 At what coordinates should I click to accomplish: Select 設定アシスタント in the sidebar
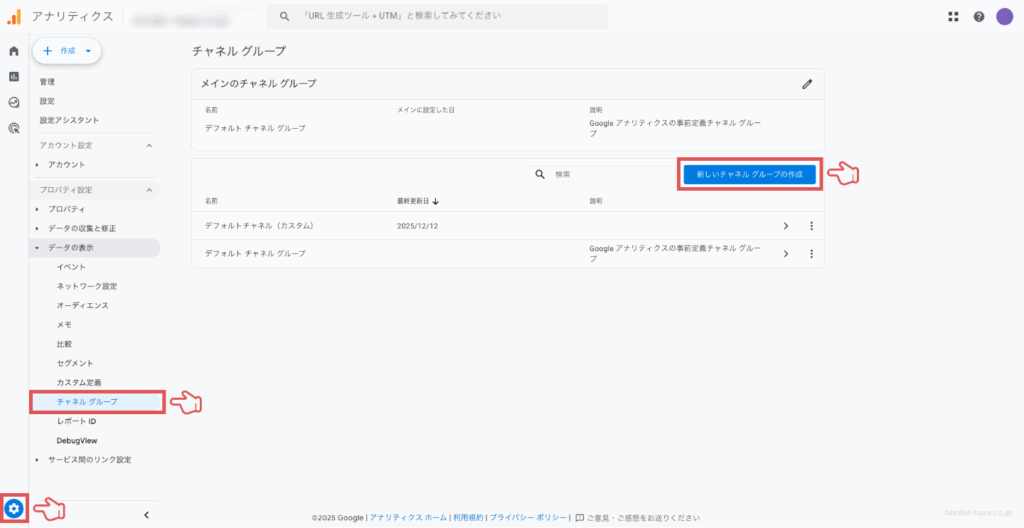[69, 120]
